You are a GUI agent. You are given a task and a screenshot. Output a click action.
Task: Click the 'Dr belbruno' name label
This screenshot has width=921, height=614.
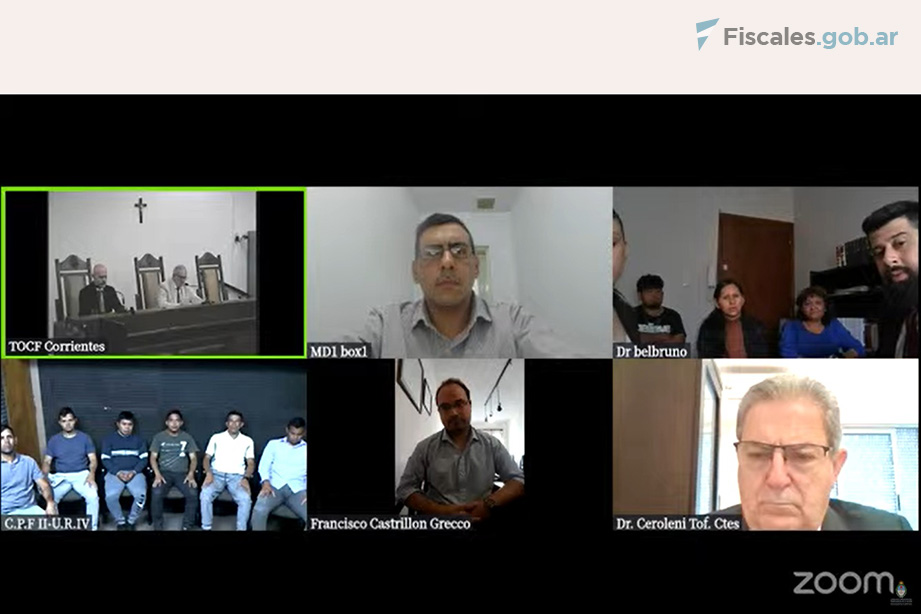point(651,351)
